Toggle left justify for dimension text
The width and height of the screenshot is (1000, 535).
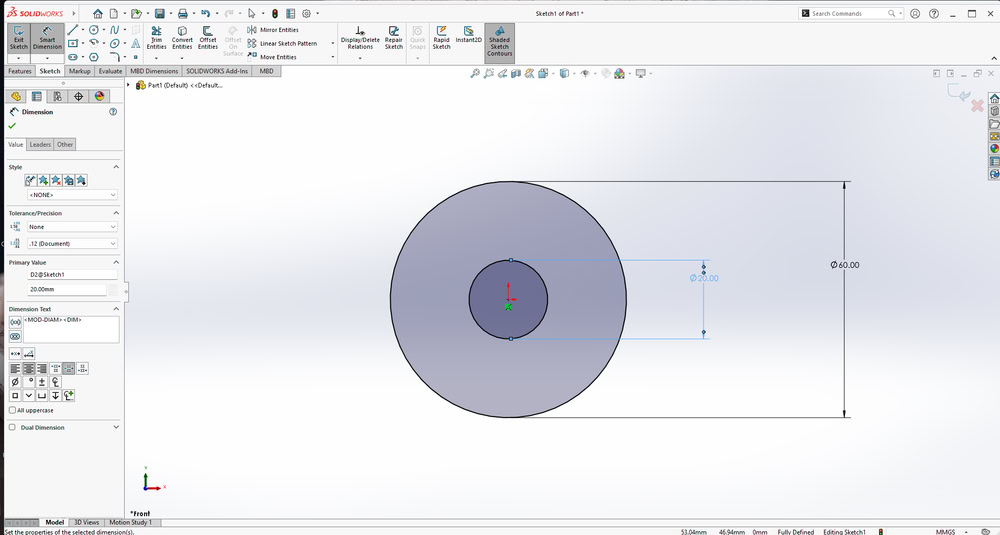click(x=15, y=368)
